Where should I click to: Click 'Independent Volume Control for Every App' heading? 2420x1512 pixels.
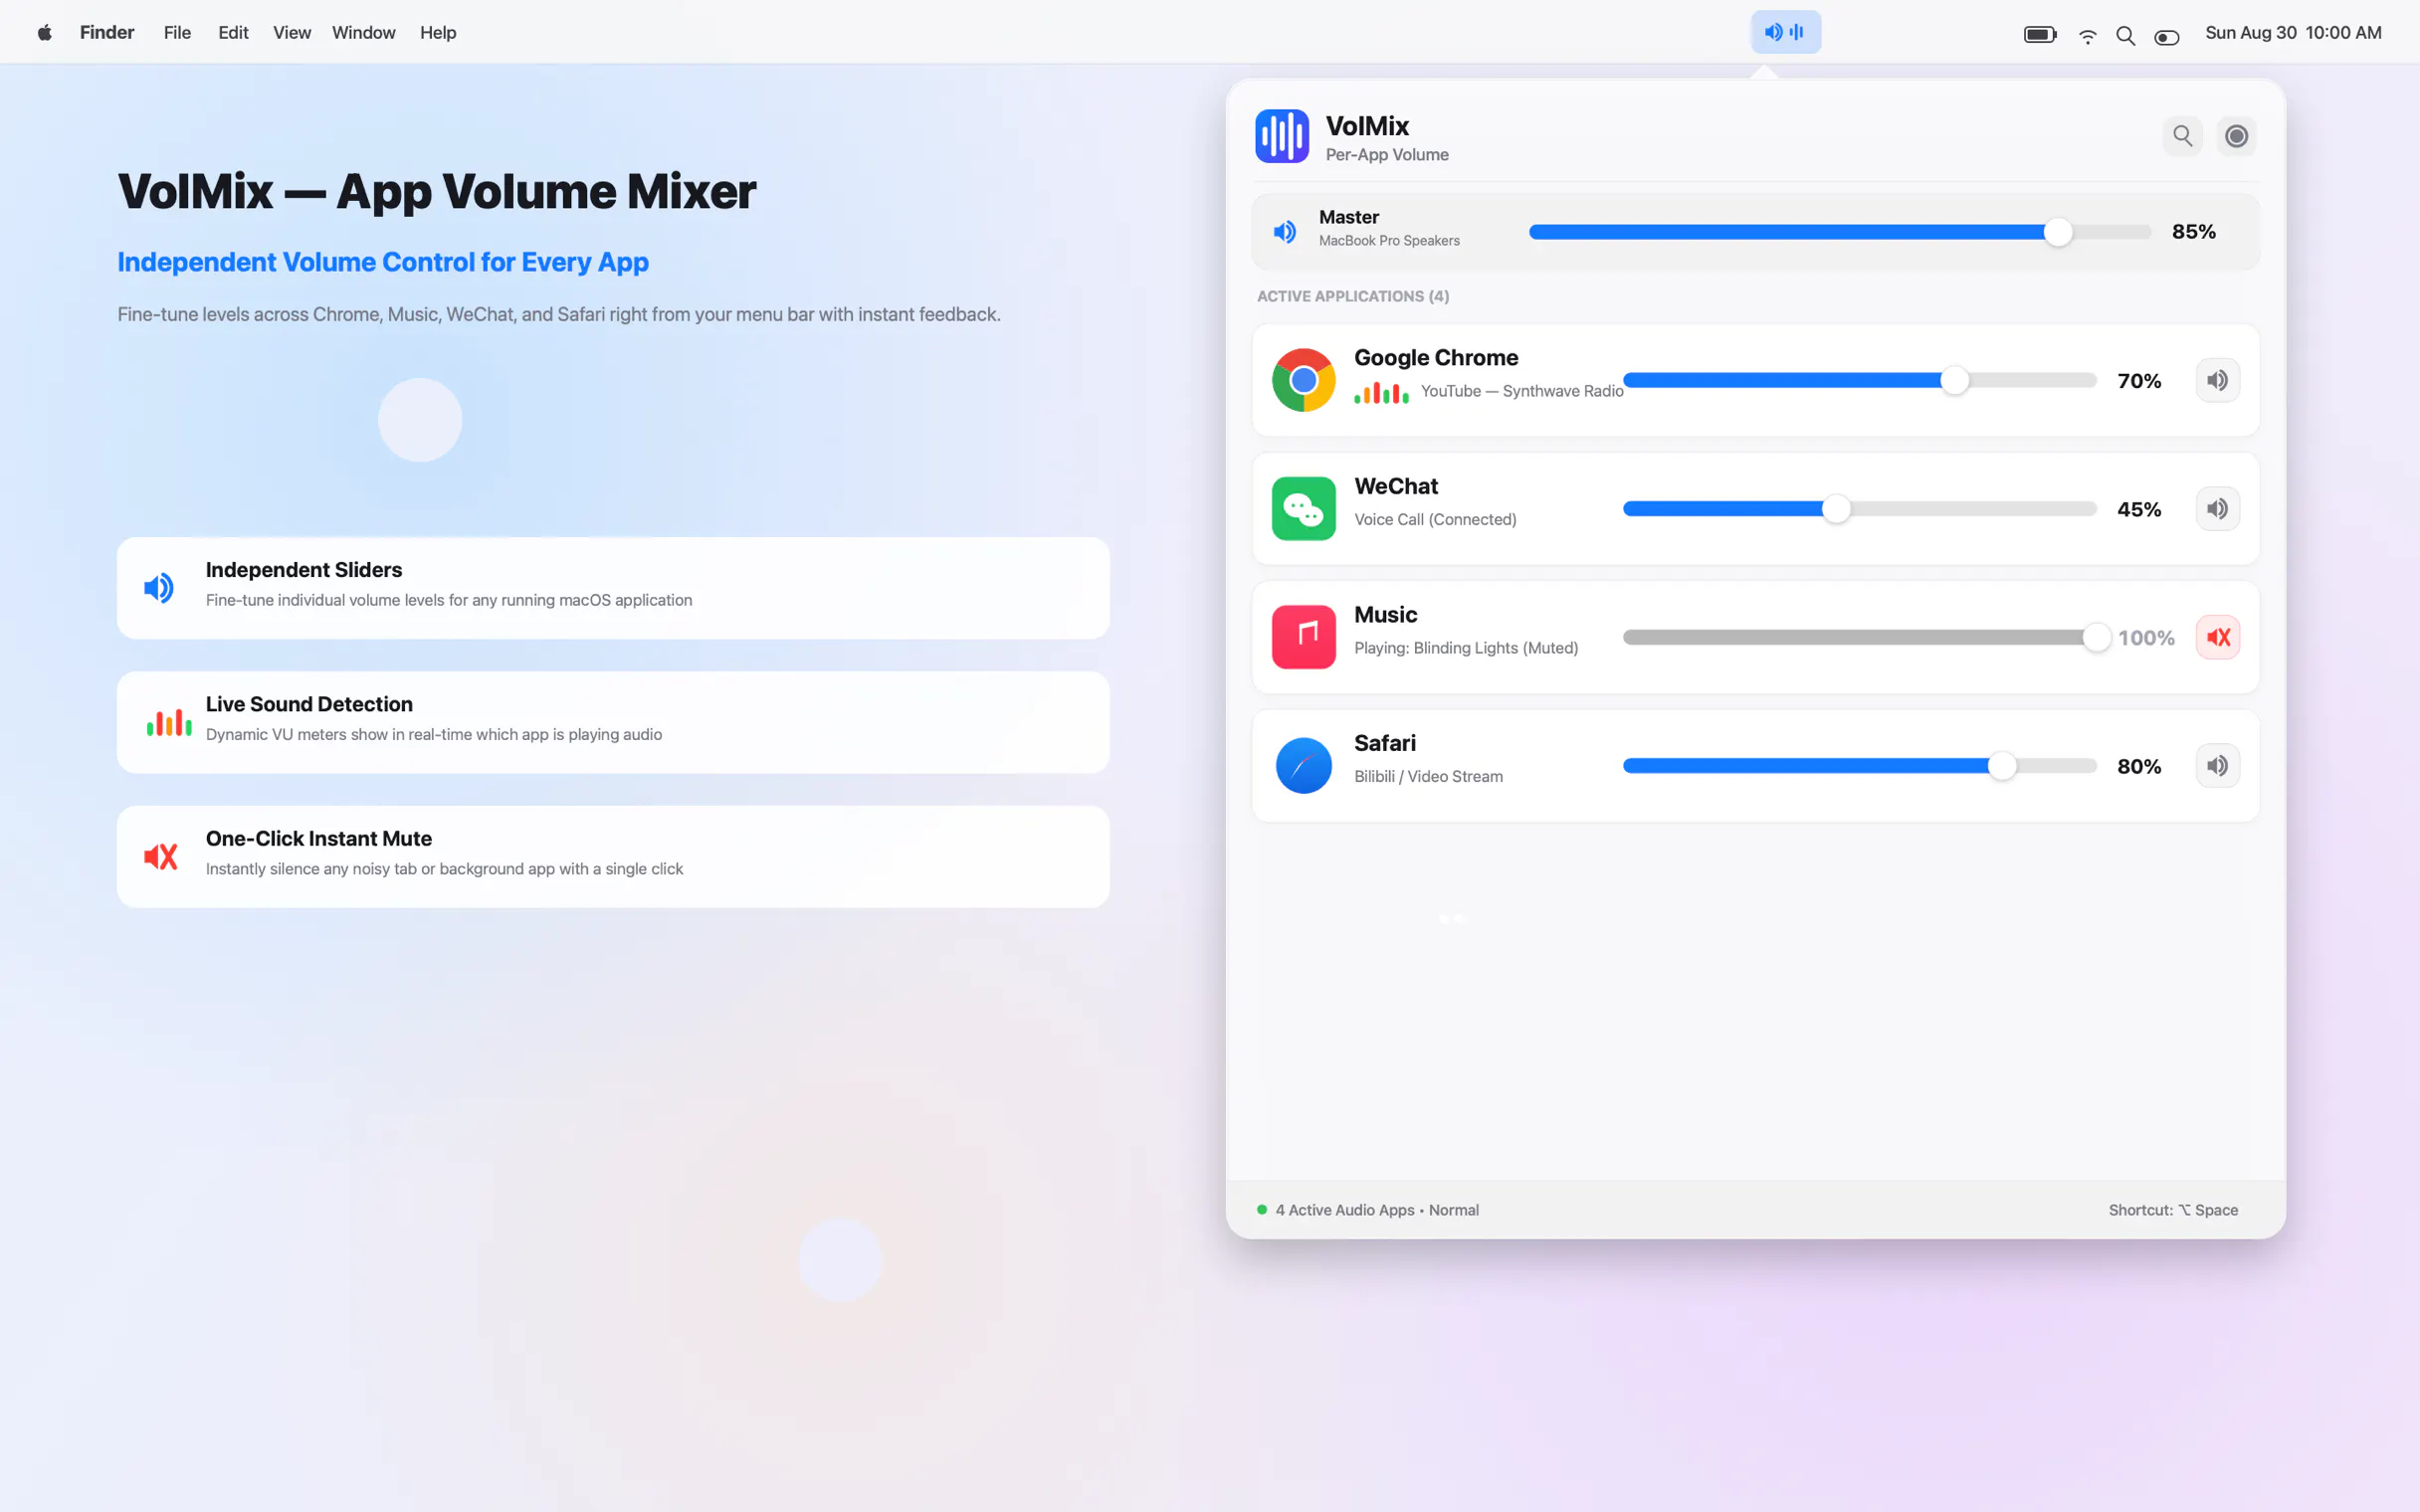click(383, 262)
